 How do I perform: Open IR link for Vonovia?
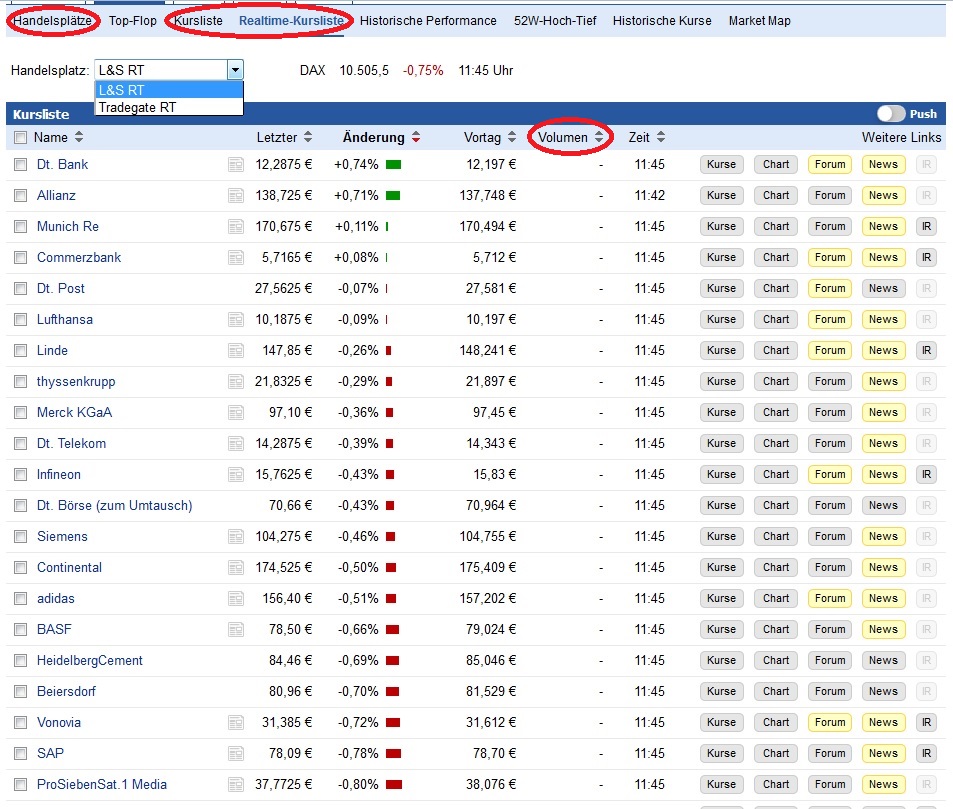[x=926, y=723]
